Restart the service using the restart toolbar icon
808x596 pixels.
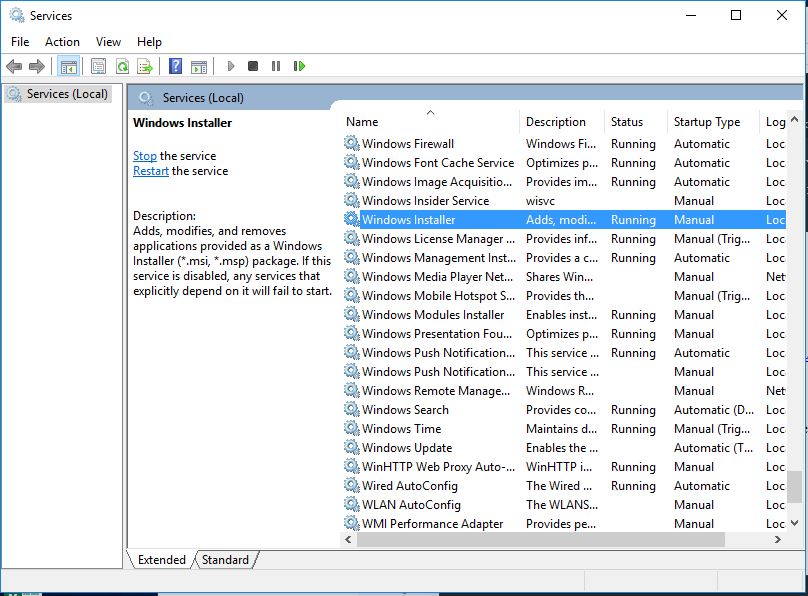click(x=300, y=66)
